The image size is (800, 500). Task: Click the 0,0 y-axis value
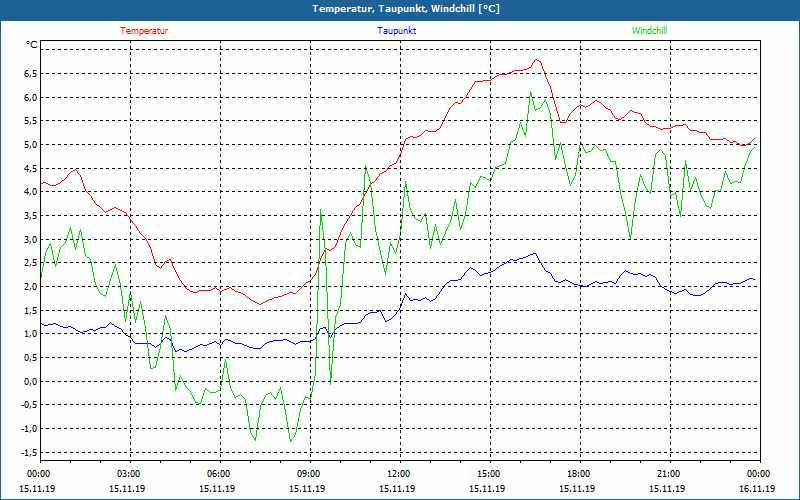[30, 381]
